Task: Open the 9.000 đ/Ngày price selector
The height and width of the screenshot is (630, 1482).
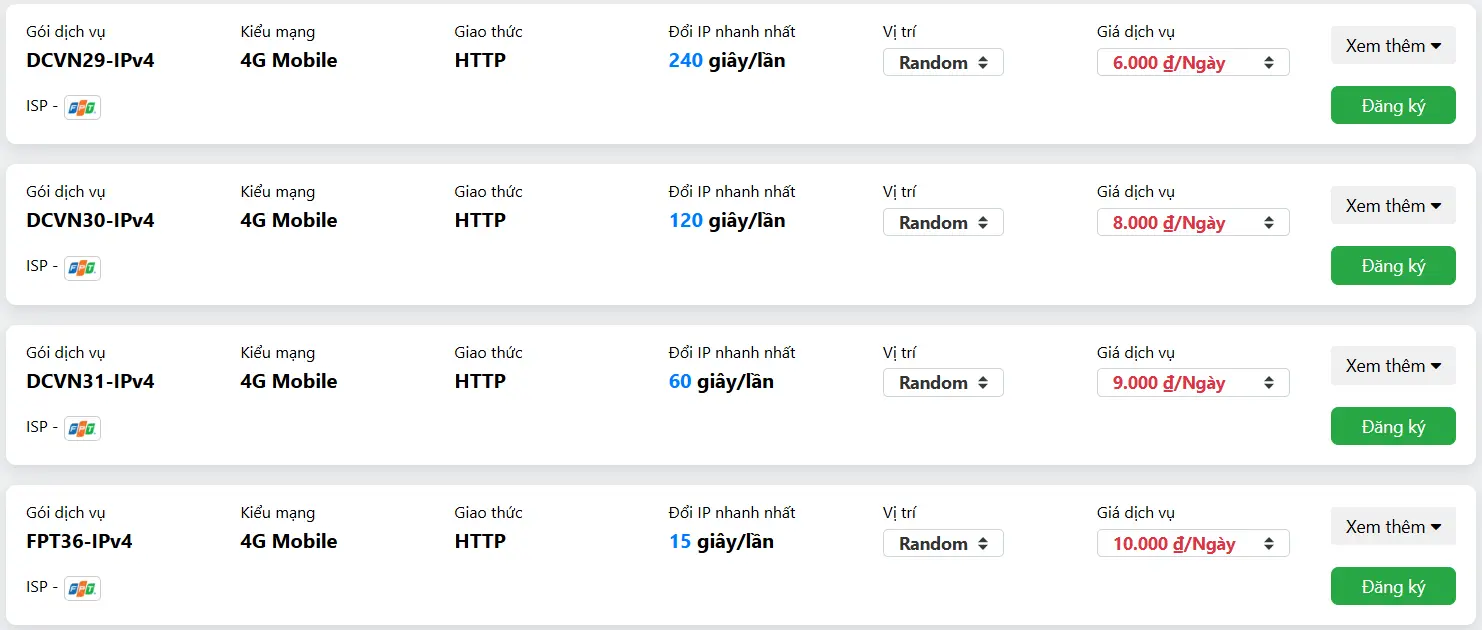Action: 1192,382
